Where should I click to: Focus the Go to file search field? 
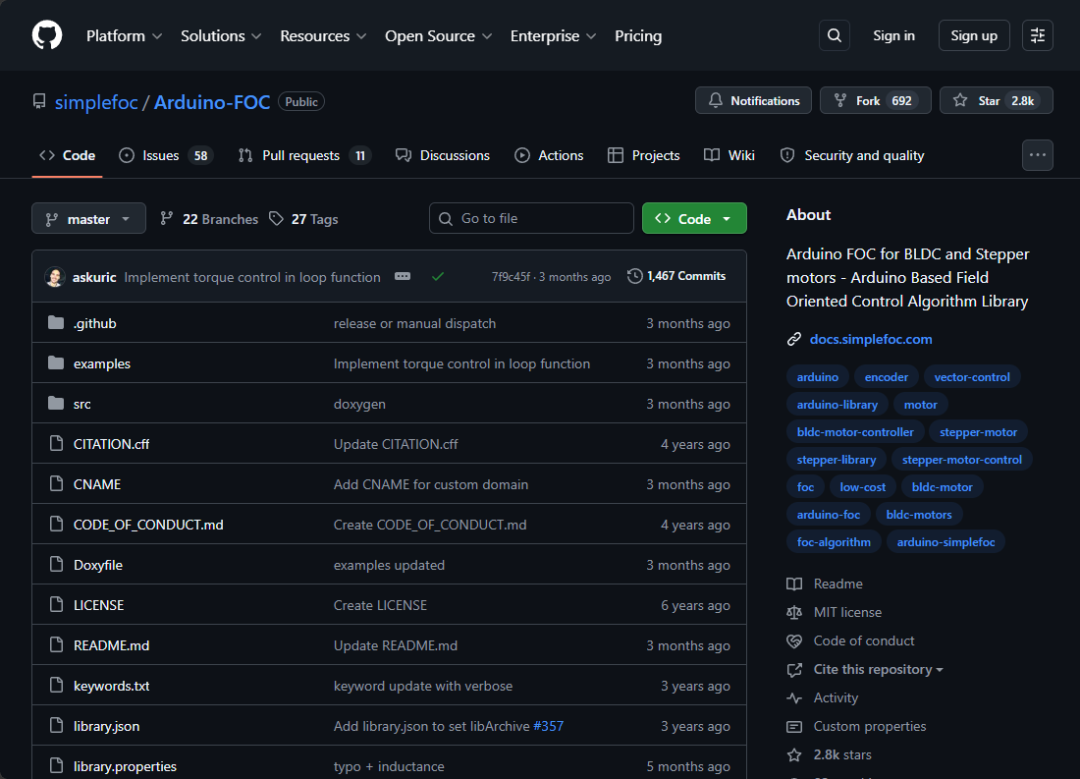pos(531,218)
